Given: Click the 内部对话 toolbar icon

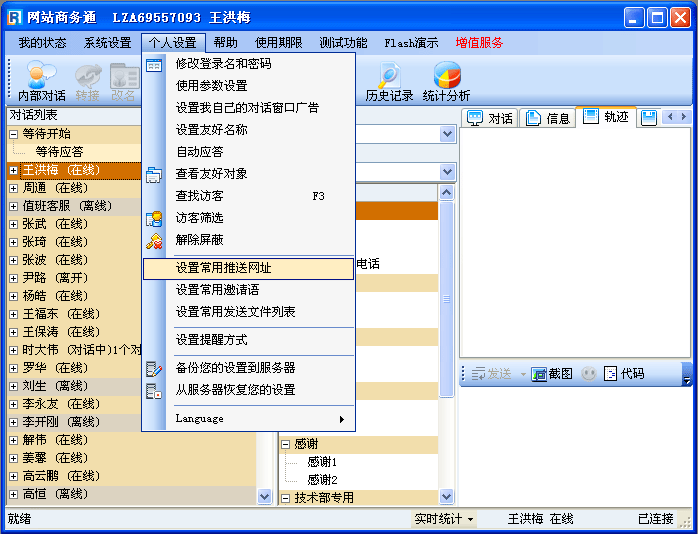Looking at the screenshot, I should tap(41, 80).
